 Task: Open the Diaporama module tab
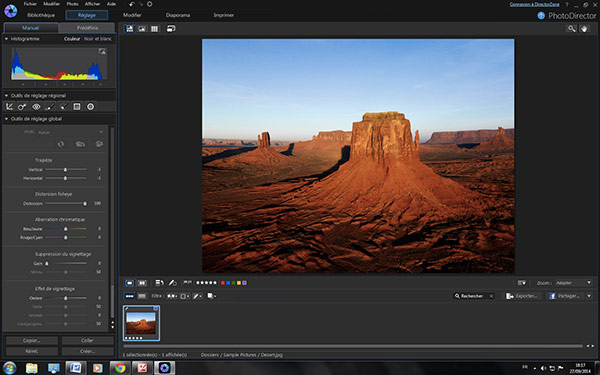point(178,15)
